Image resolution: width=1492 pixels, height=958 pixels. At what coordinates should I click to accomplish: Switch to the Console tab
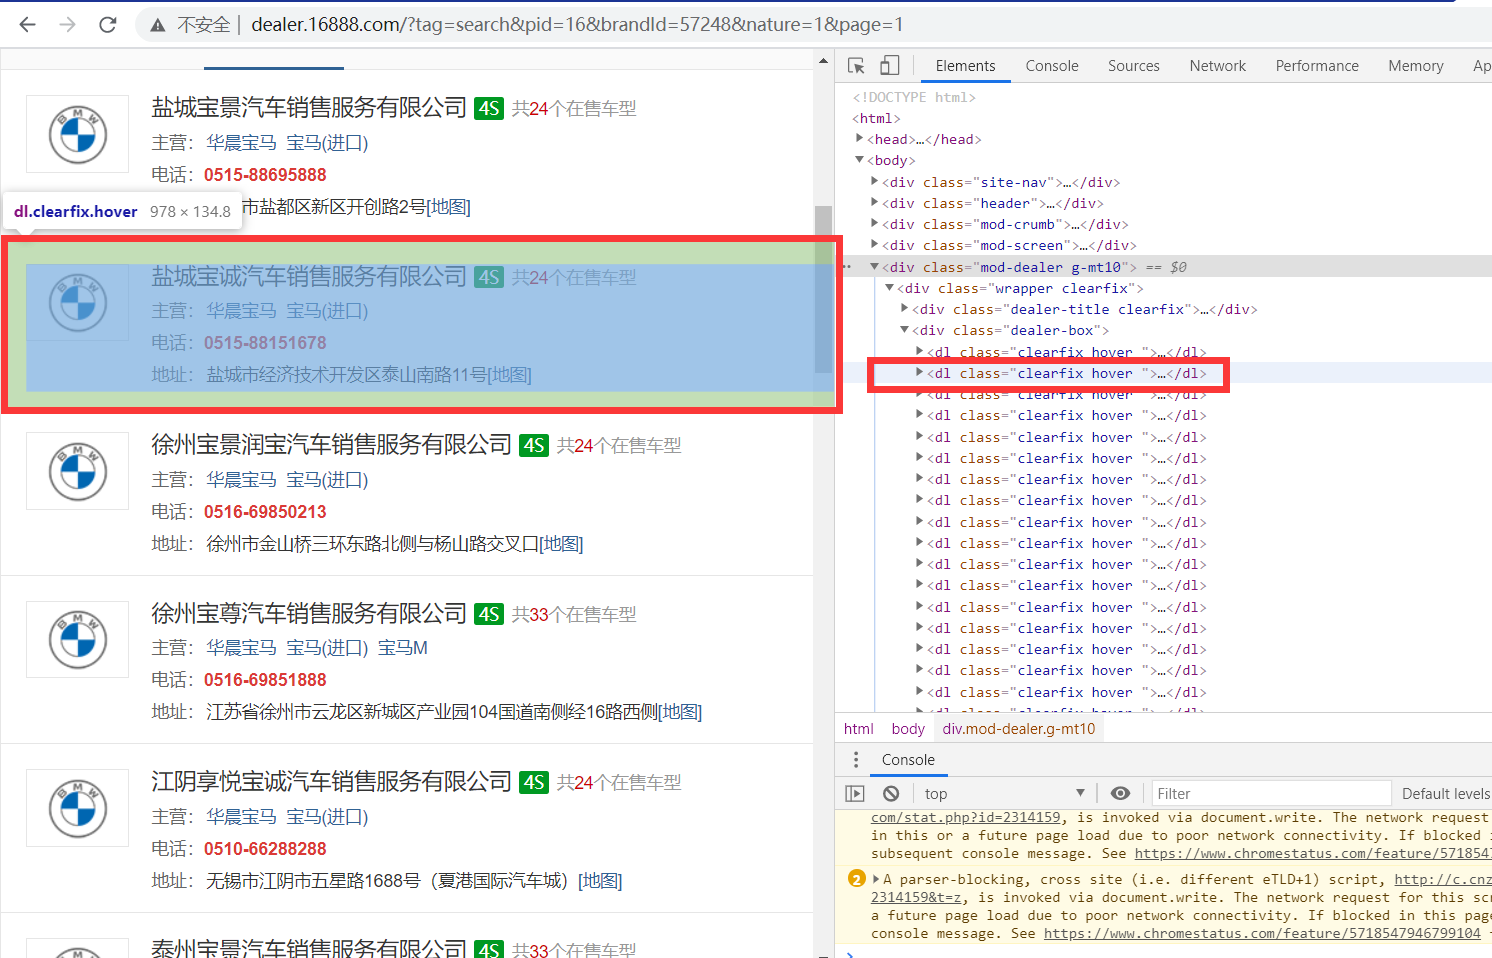[x=1051, y=65]
